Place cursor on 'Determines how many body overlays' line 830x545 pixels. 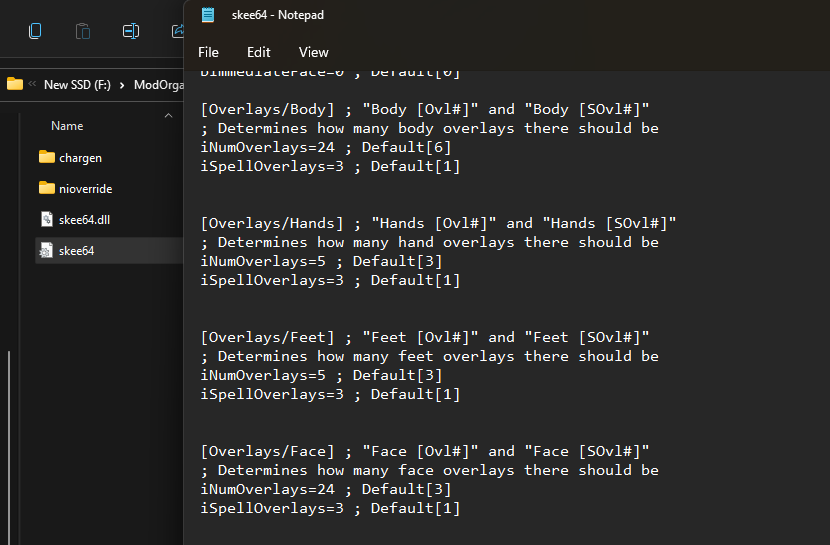[x=429, y=128]
